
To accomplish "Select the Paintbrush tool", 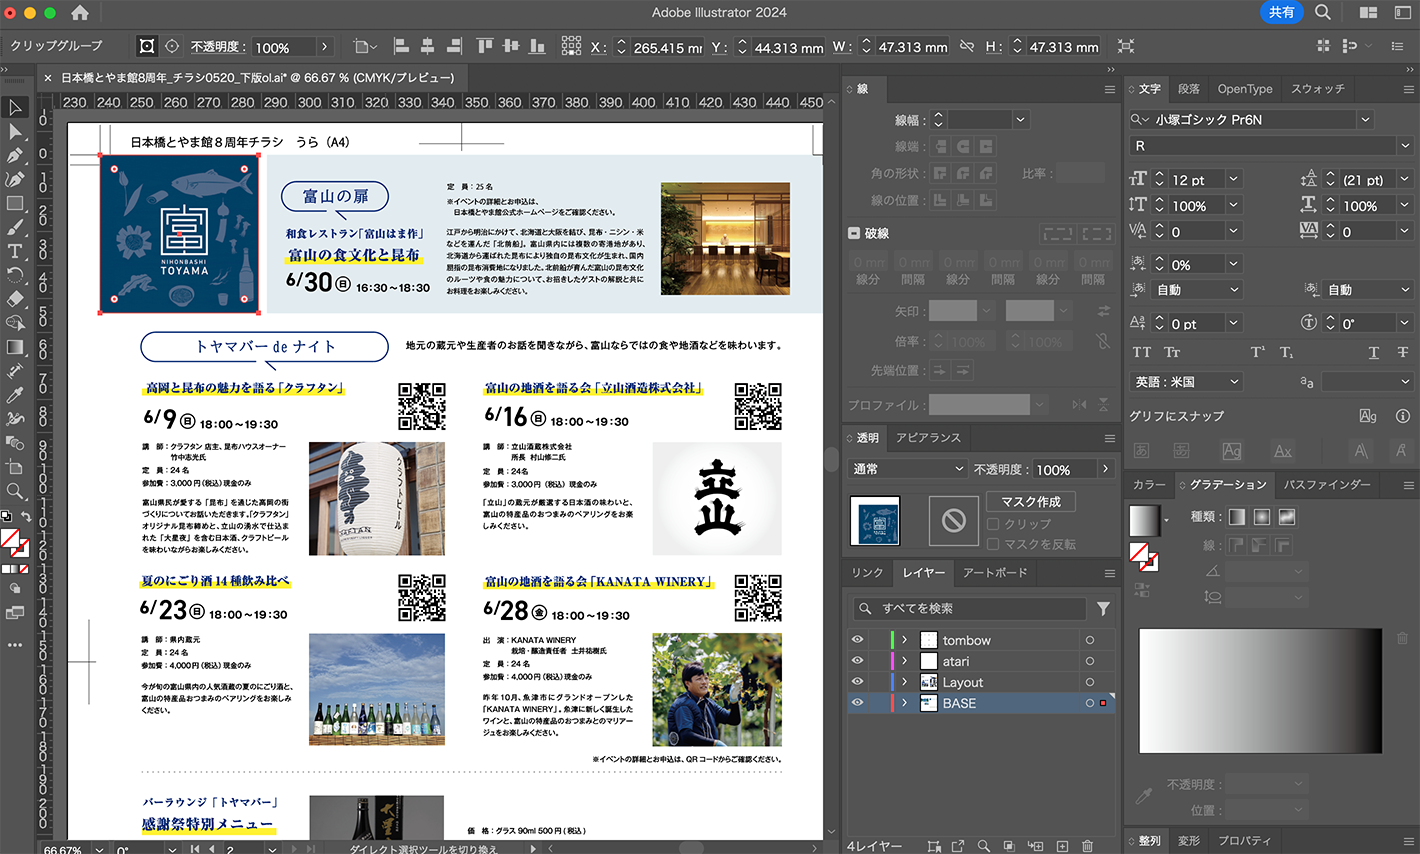I will click(15, 228).
